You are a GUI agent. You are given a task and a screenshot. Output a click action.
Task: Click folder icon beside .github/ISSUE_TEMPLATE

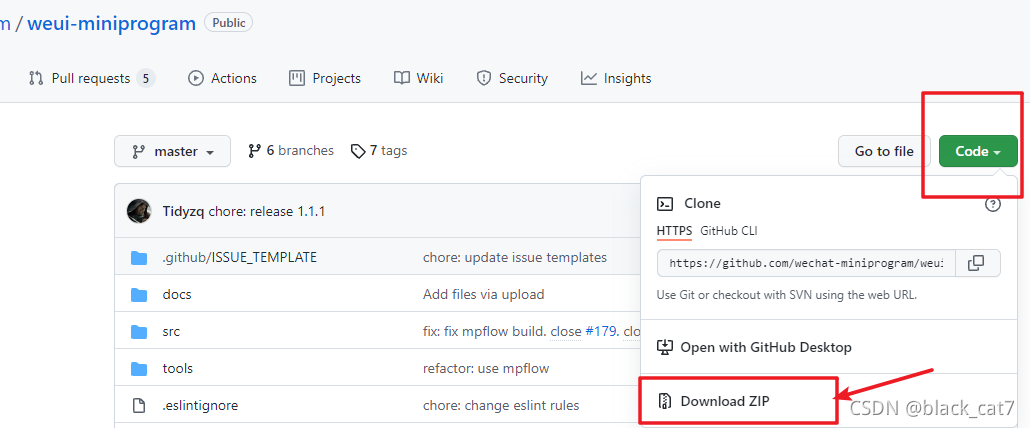[139, 257]
